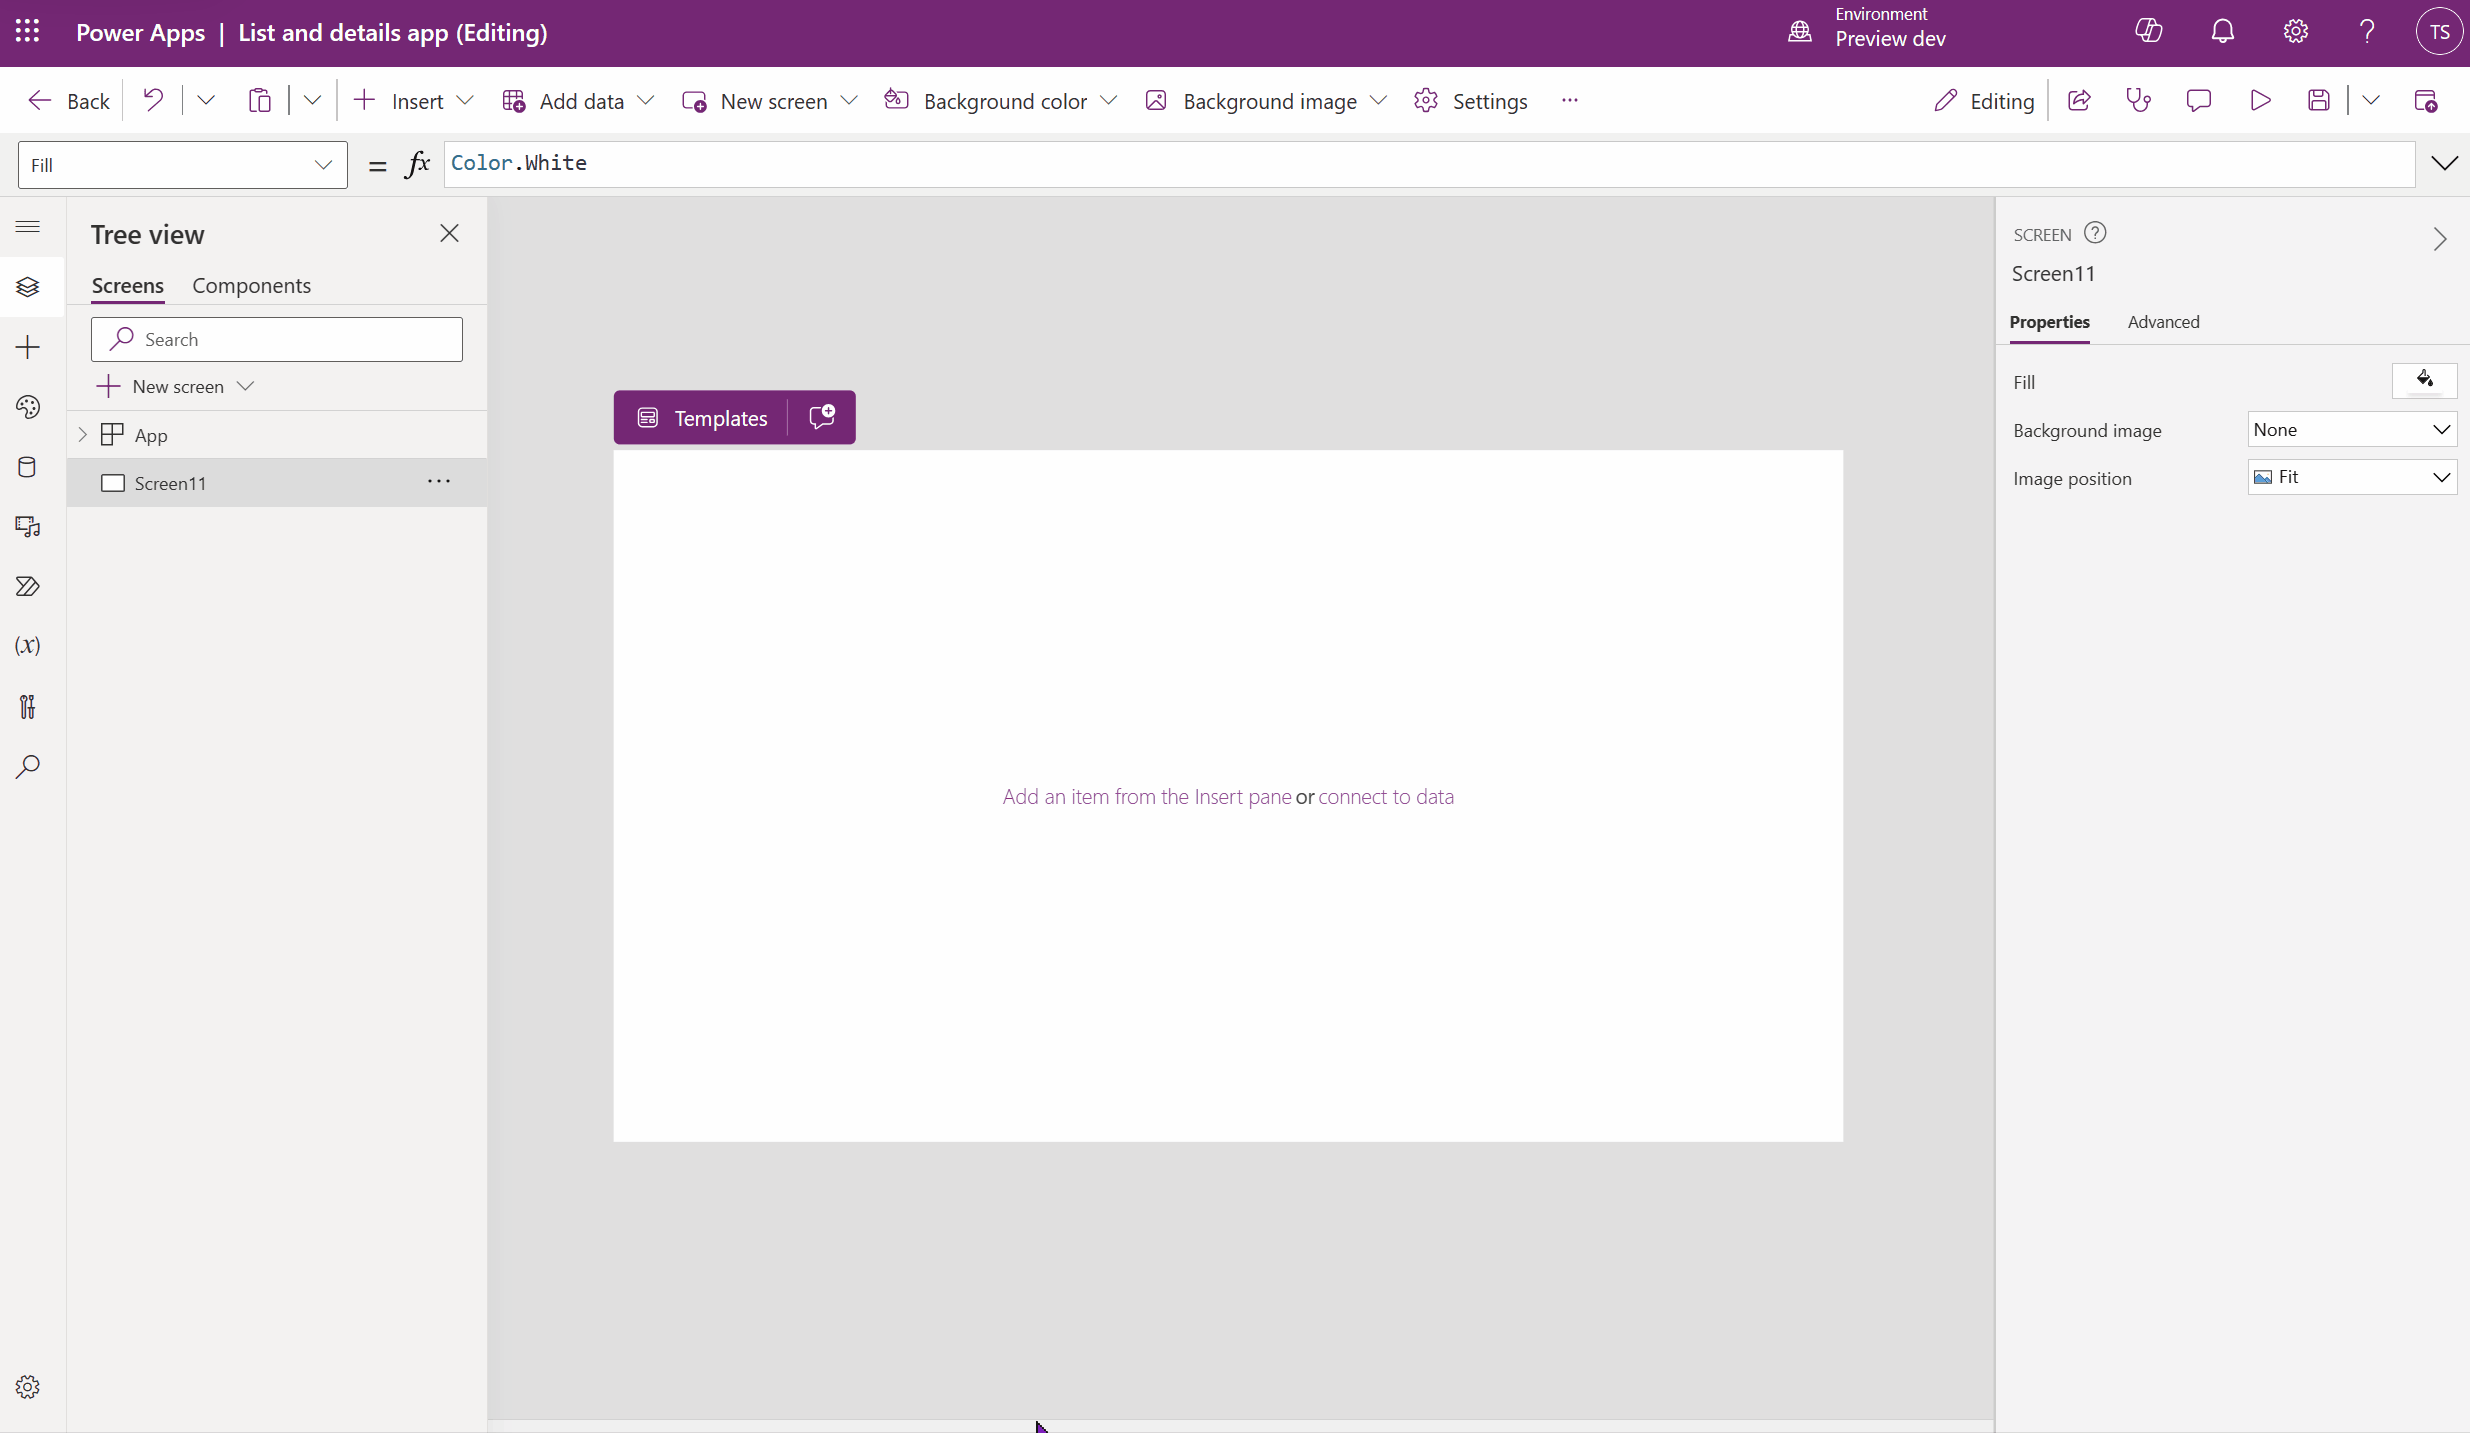Open the Background image dropdown set to None

coord(2350,429)
